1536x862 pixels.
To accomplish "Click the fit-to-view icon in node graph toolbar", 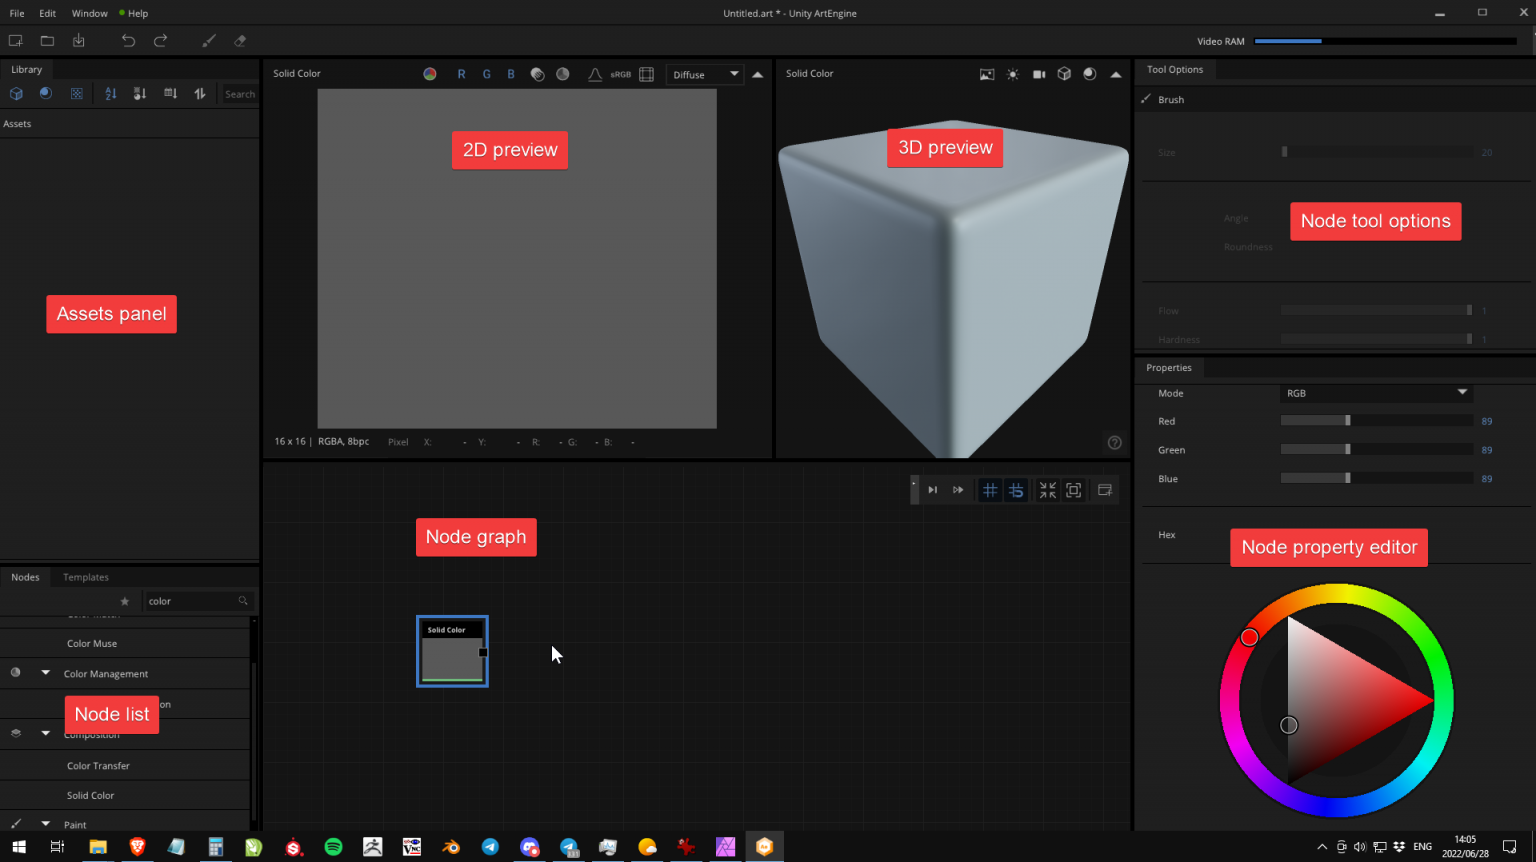I will [x=1073, y=490].
